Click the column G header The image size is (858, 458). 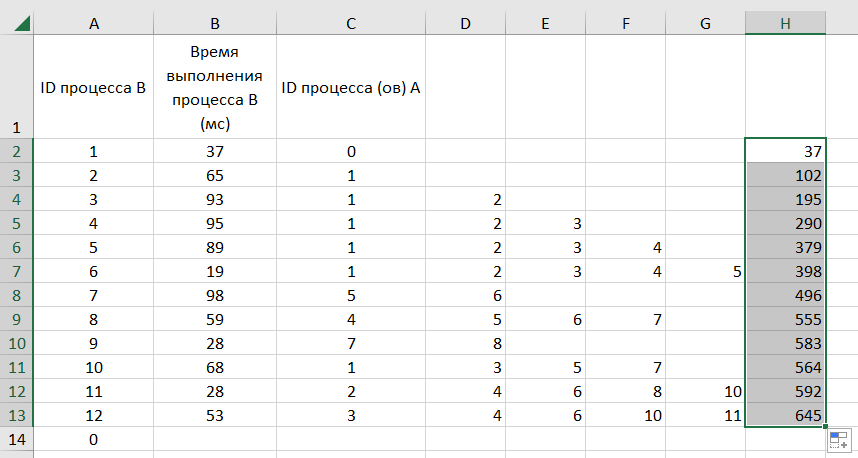click(705, 24)
